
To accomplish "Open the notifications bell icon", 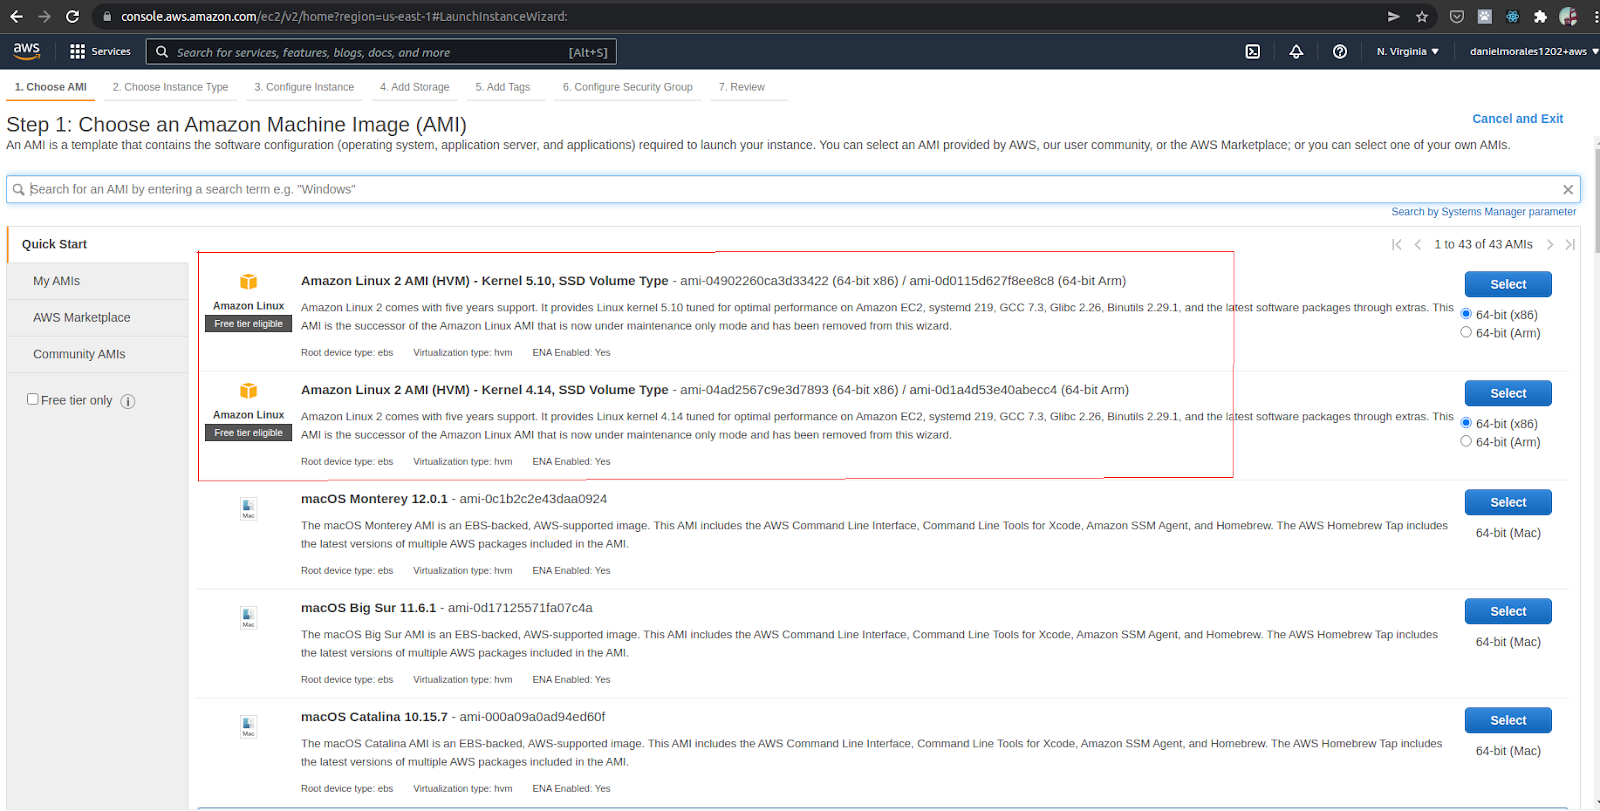I will 1296,52.
